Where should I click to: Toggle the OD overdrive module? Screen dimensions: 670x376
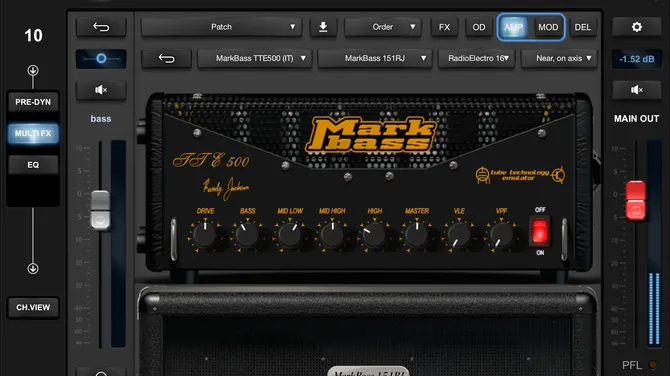click(x=479, y=27)
